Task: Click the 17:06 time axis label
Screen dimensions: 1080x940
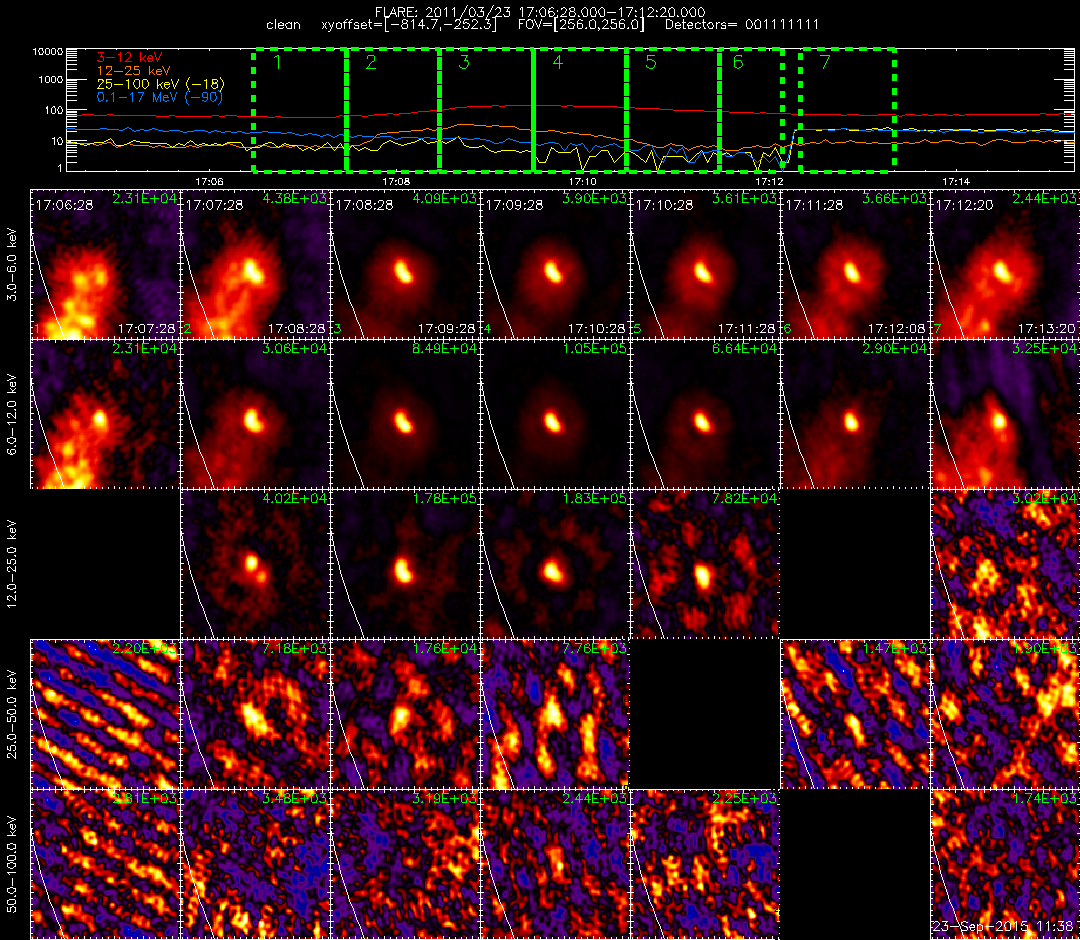Action: (x=209, y=181)
